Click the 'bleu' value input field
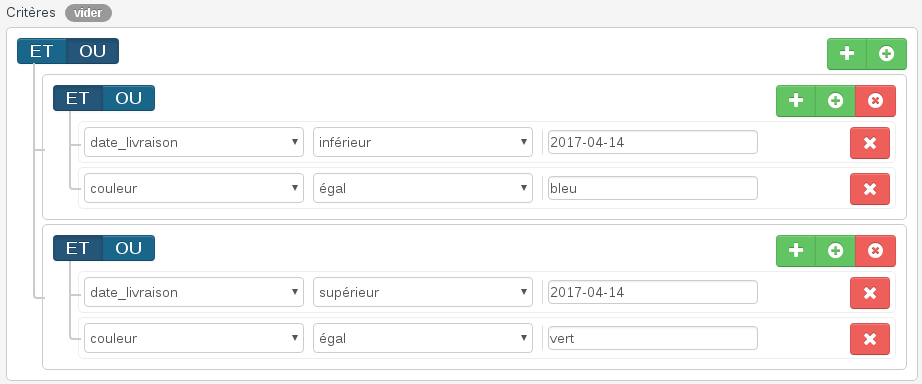Viewport: 922px width, 384px height. point(653,188)
